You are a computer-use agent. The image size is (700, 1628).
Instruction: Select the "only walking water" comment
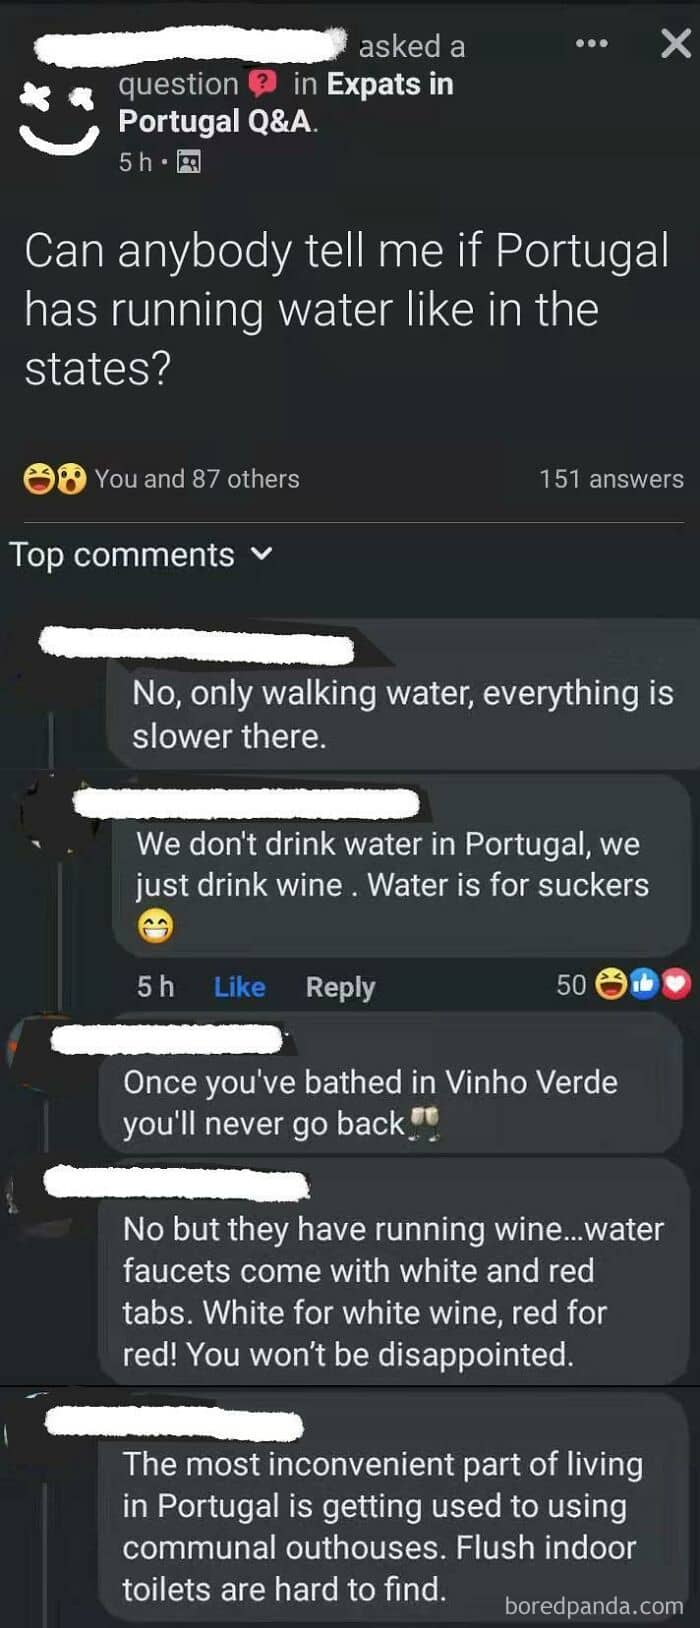point(402,714)
